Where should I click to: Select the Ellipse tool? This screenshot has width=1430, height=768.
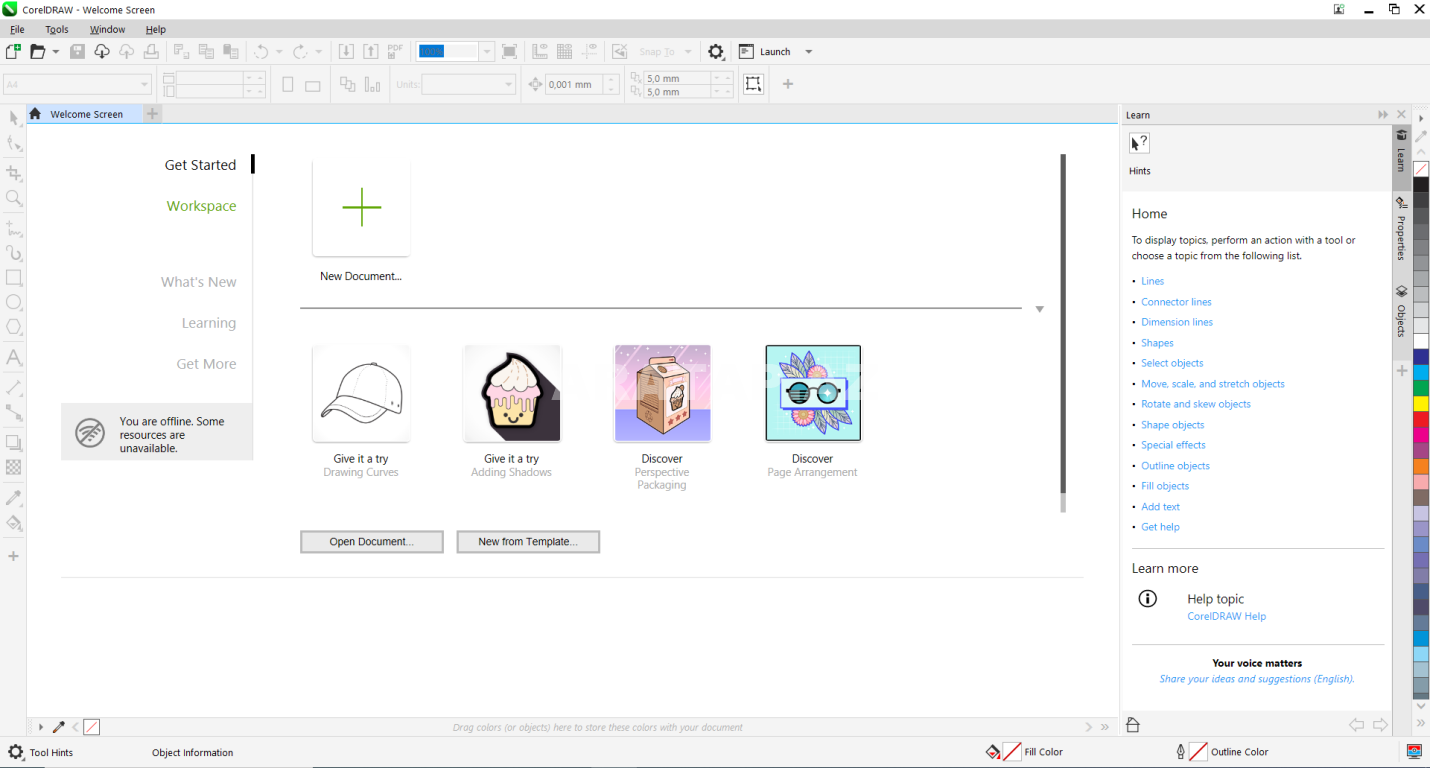pyautogui.click(x=14, y=302)
